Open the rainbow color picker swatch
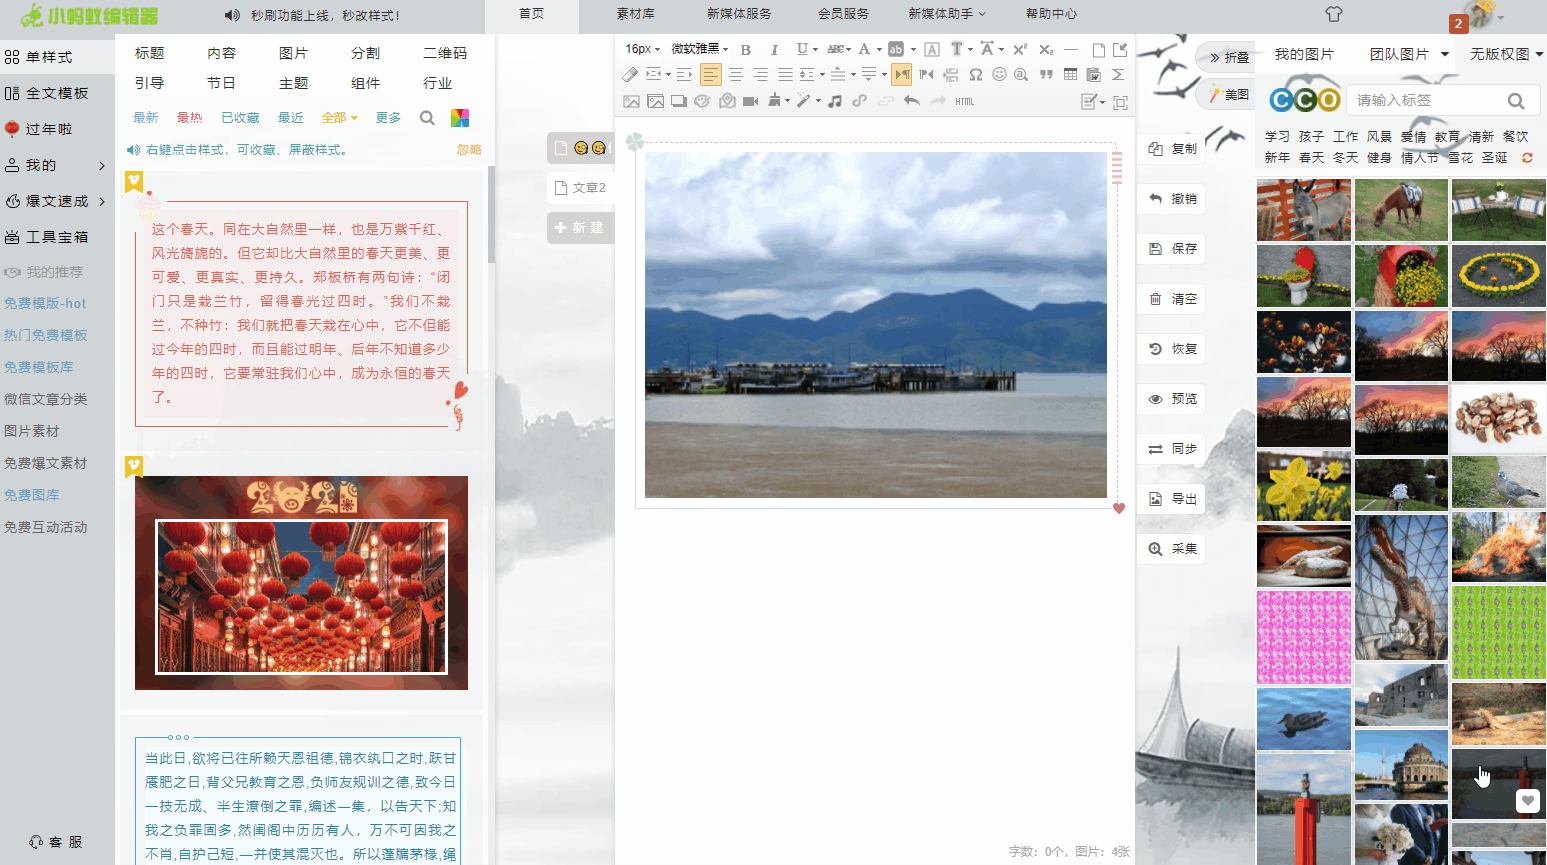Screen dimensions: 1547x865 point(460,118)
